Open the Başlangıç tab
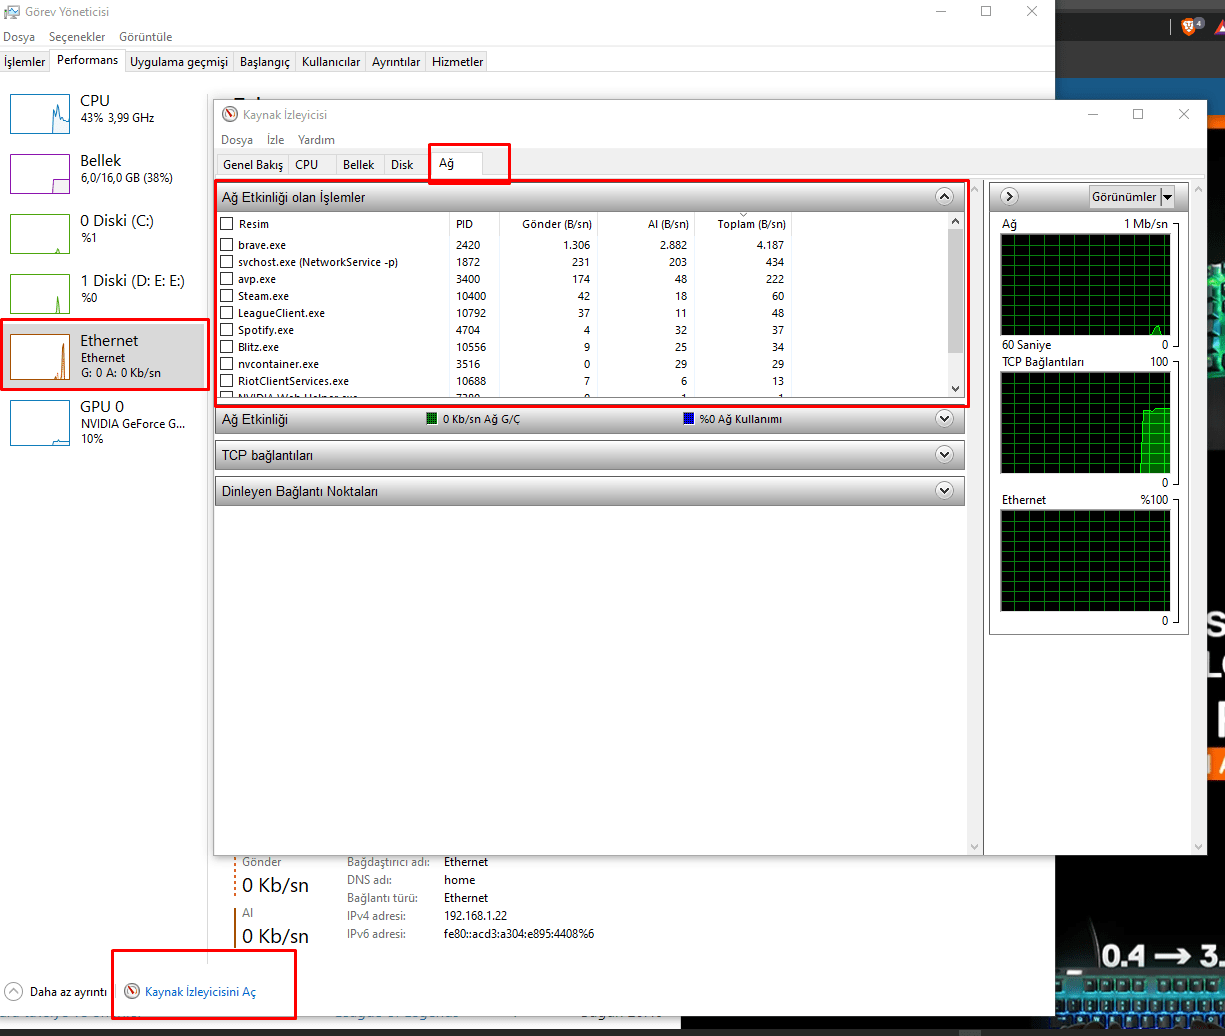The image size is (1225, 1036). click(265, 62)
